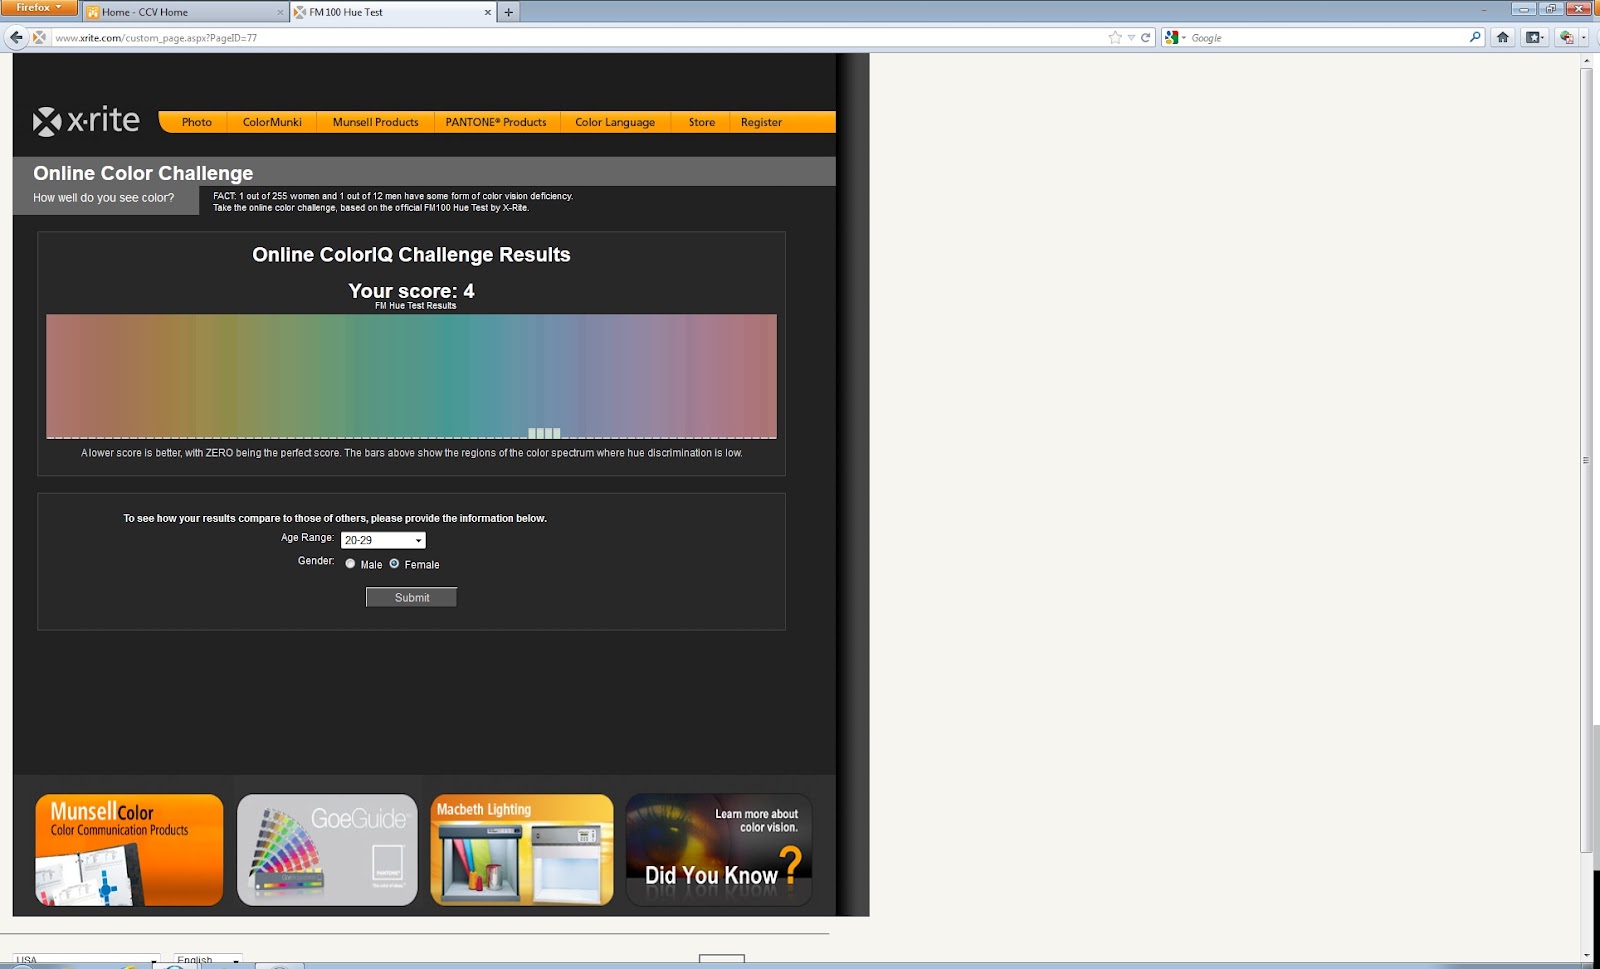Open the Munsell Products menu
This screenshot has width=1600, height=969.
(376, 122)
